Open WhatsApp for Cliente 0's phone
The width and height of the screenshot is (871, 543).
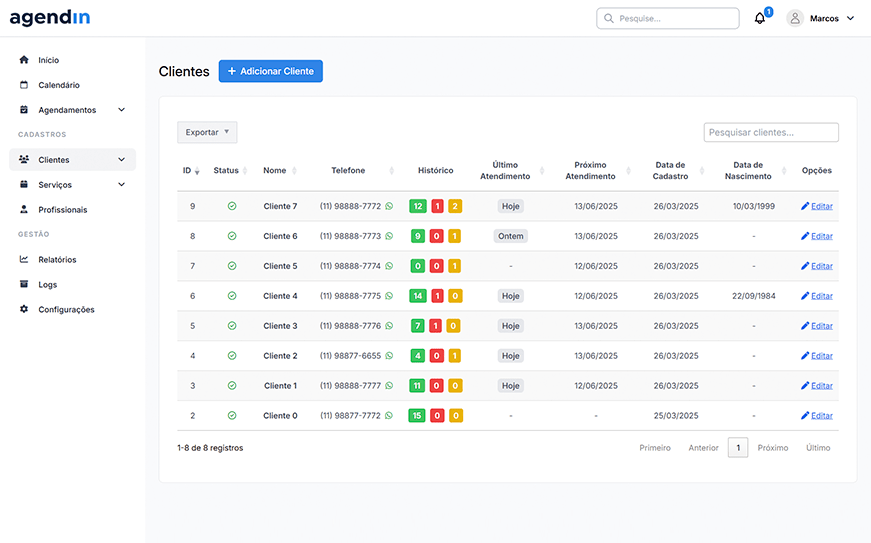click(x=389, y=416)
